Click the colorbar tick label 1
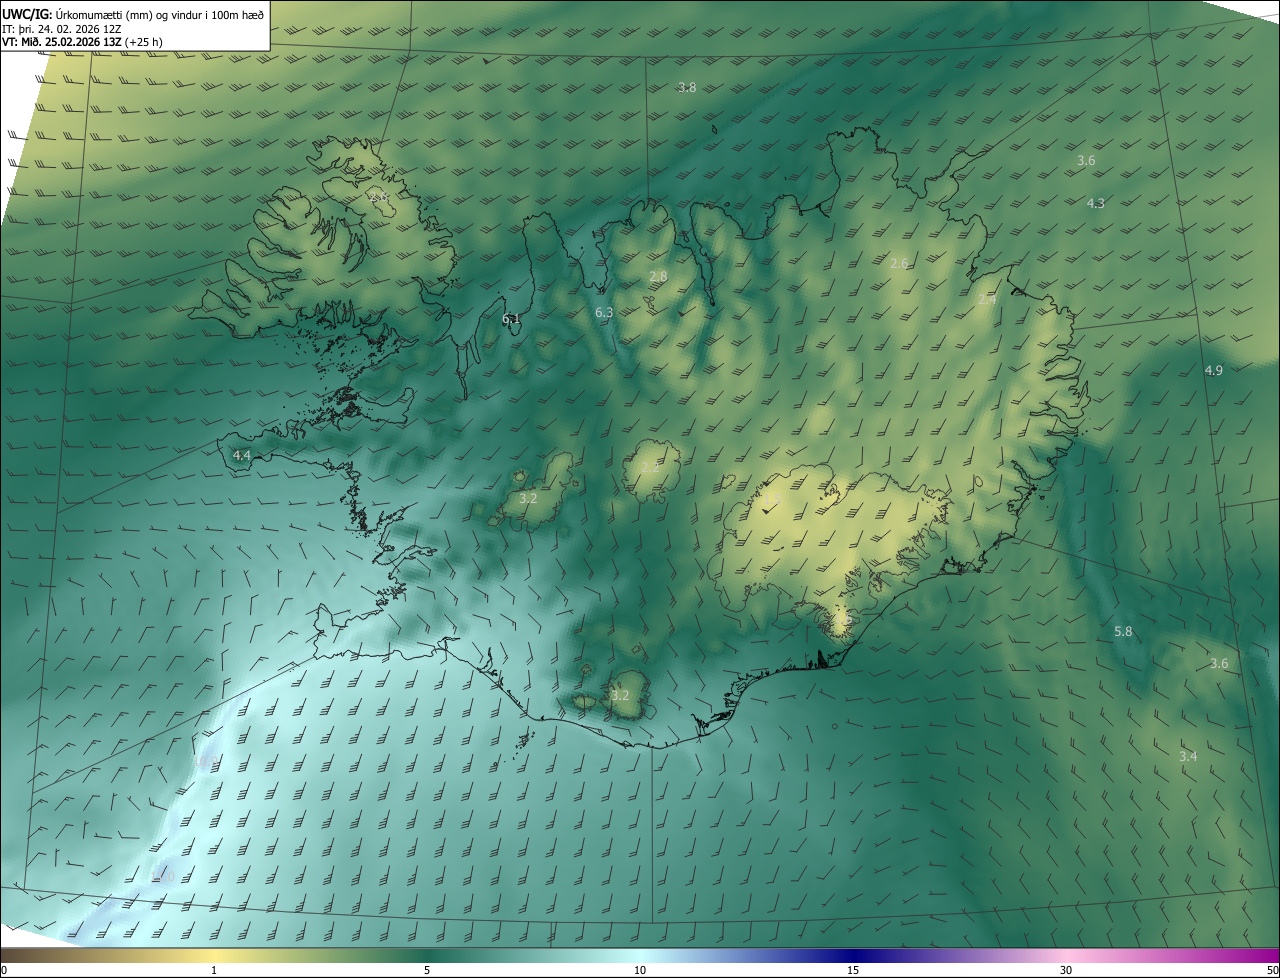This screenshot has height=978, width=1280. tap(214, 970)
